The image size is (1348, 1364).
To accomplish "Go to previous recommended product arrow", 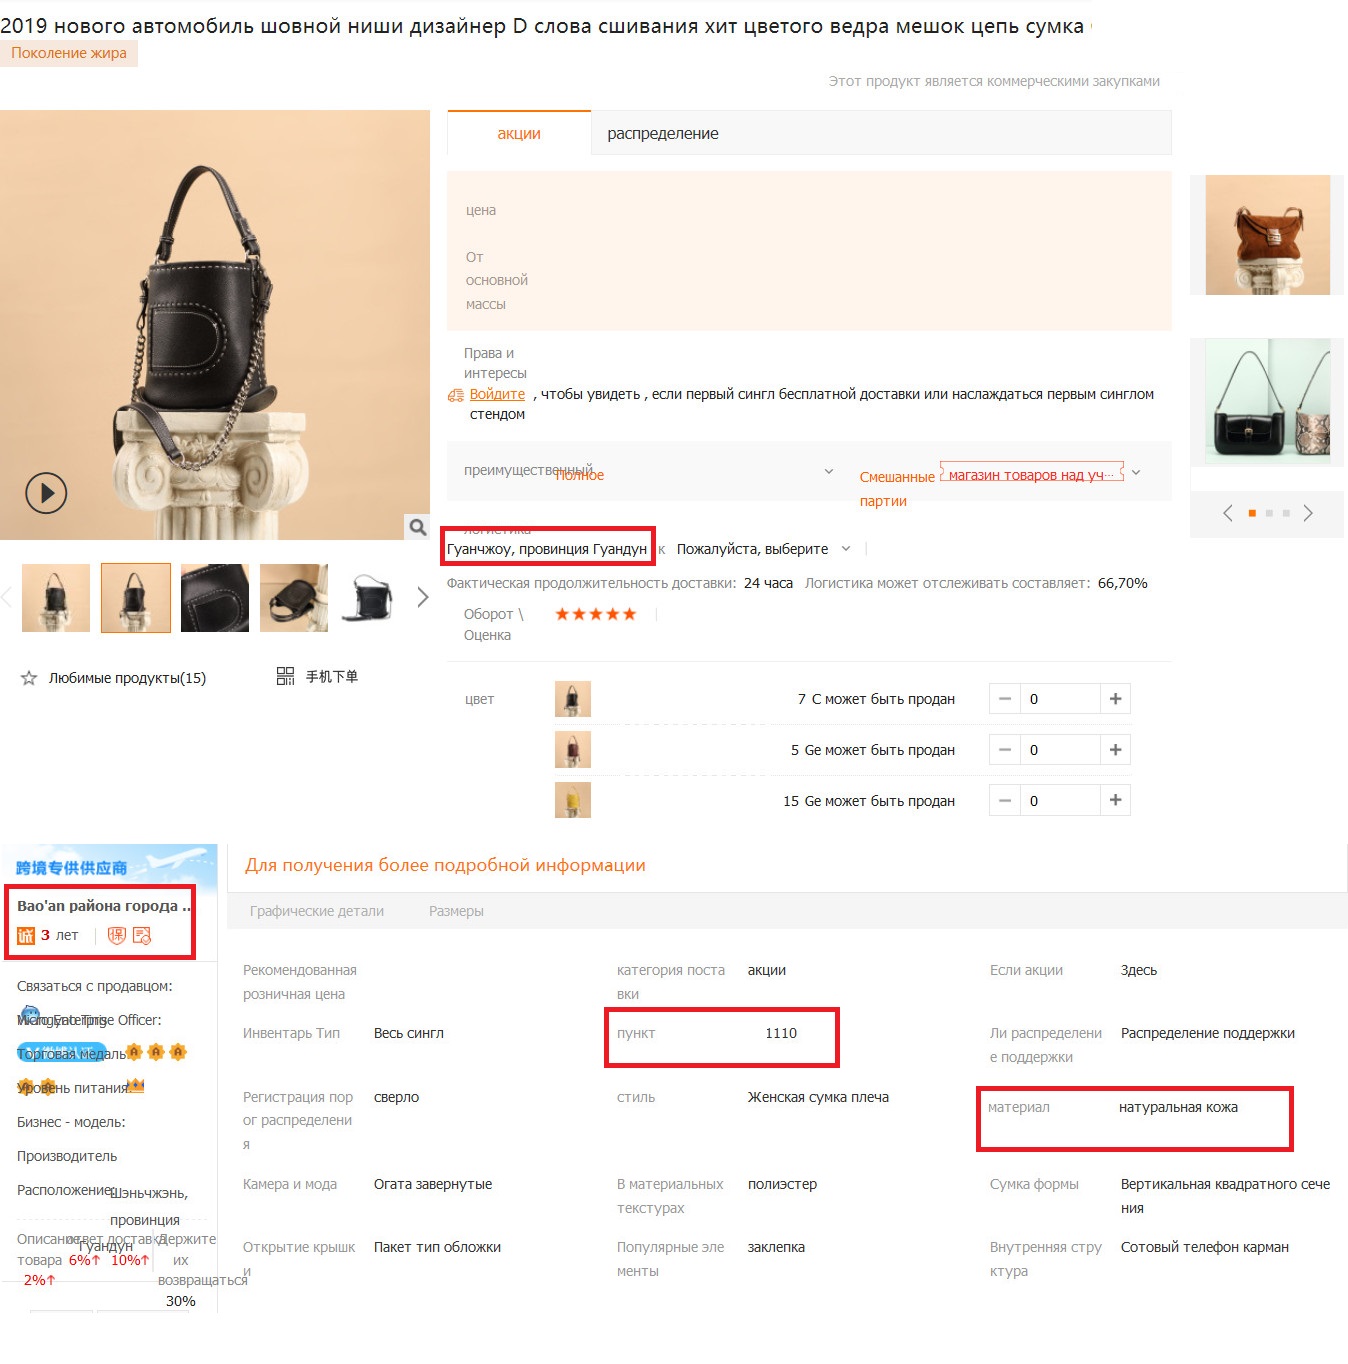I will click(x=1228, y=513).
